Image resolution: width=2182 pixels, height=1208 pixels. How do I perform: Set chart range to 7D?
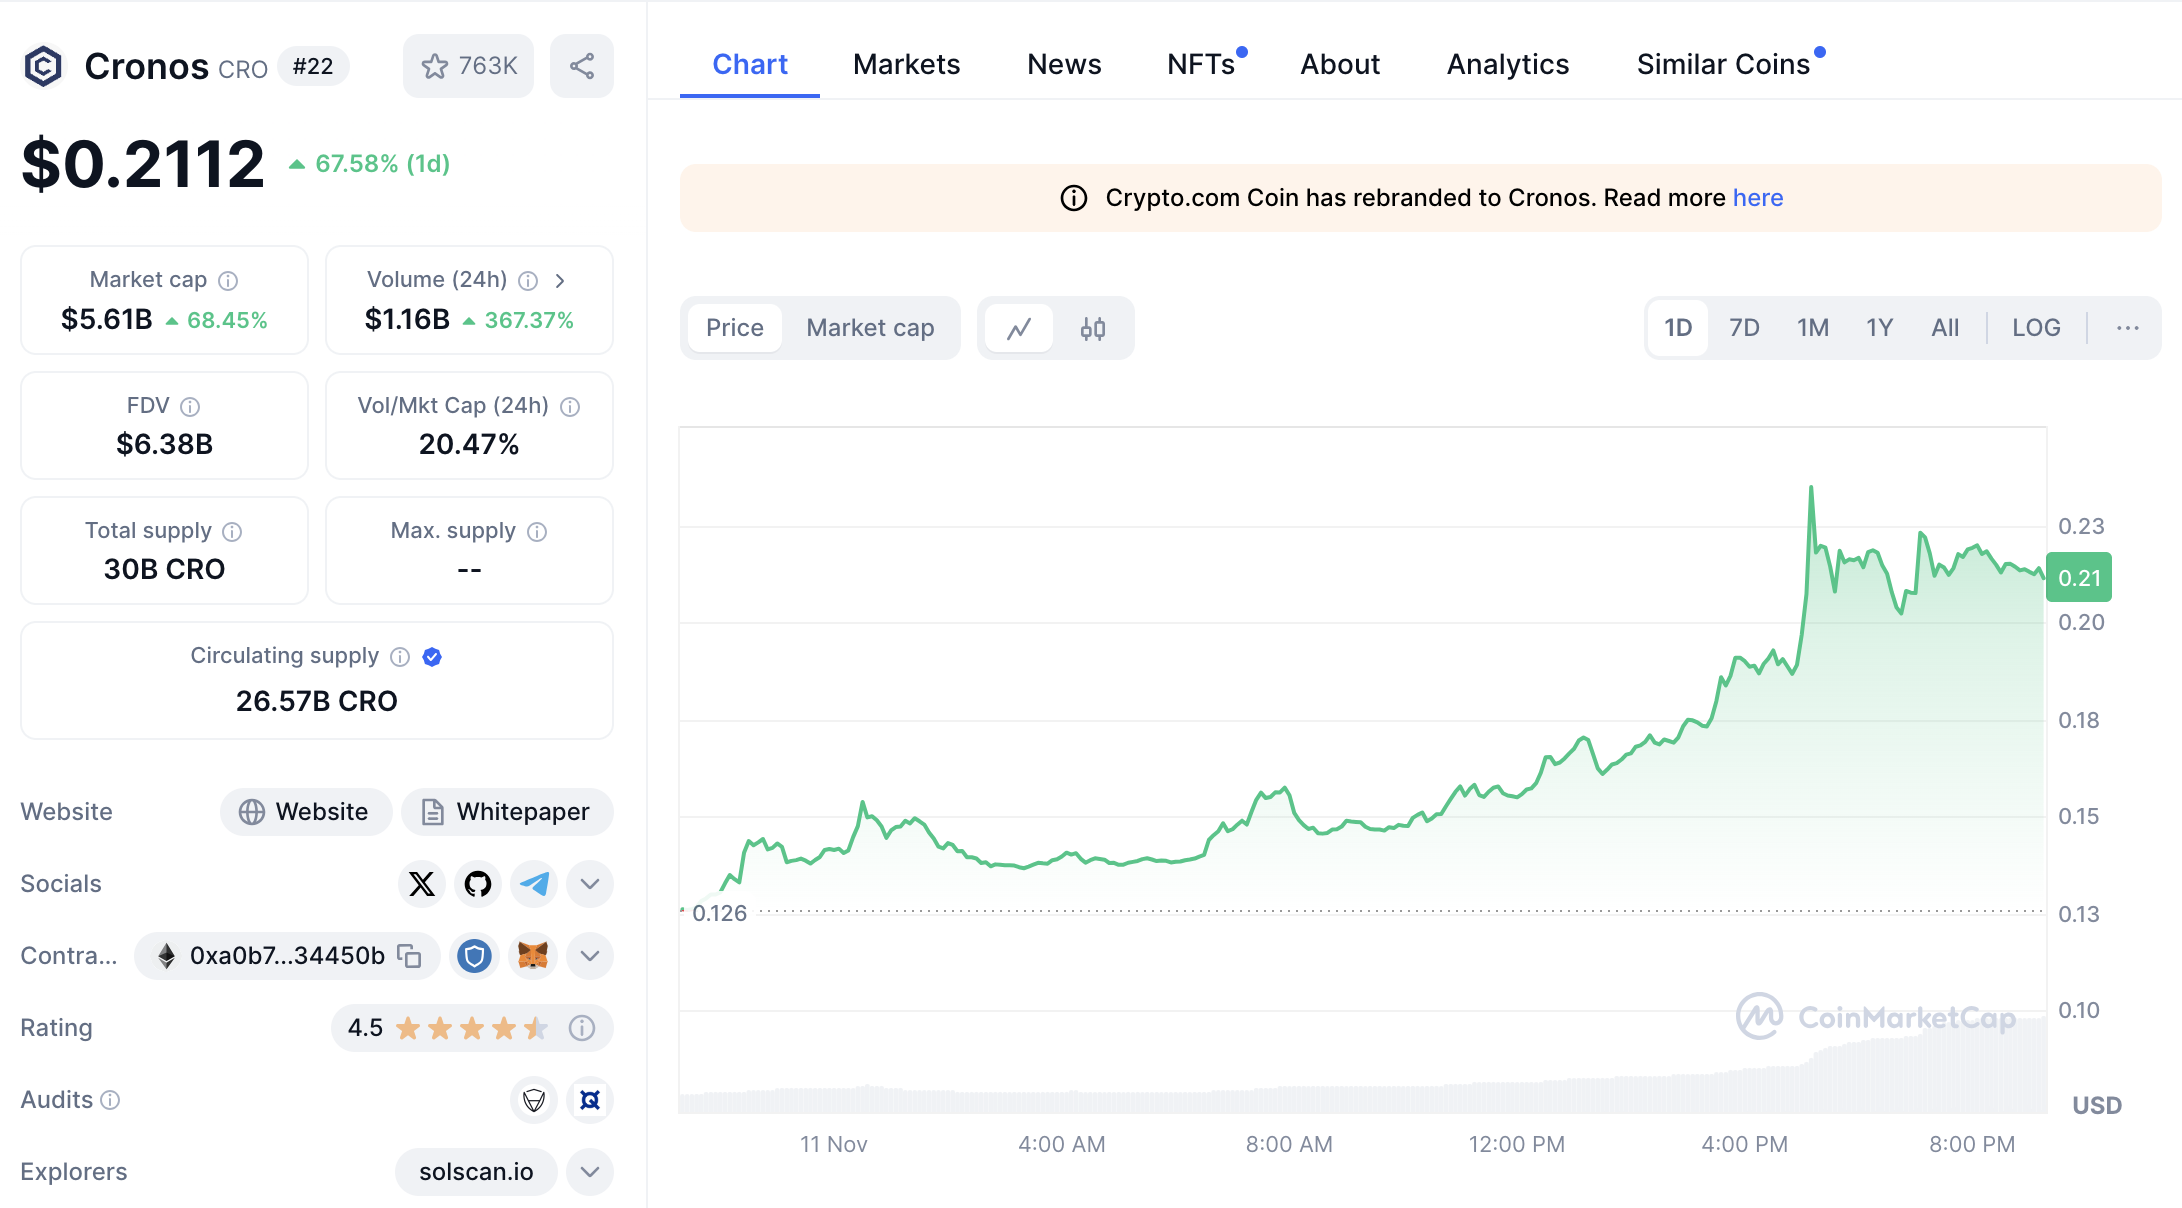point(1744,328)
